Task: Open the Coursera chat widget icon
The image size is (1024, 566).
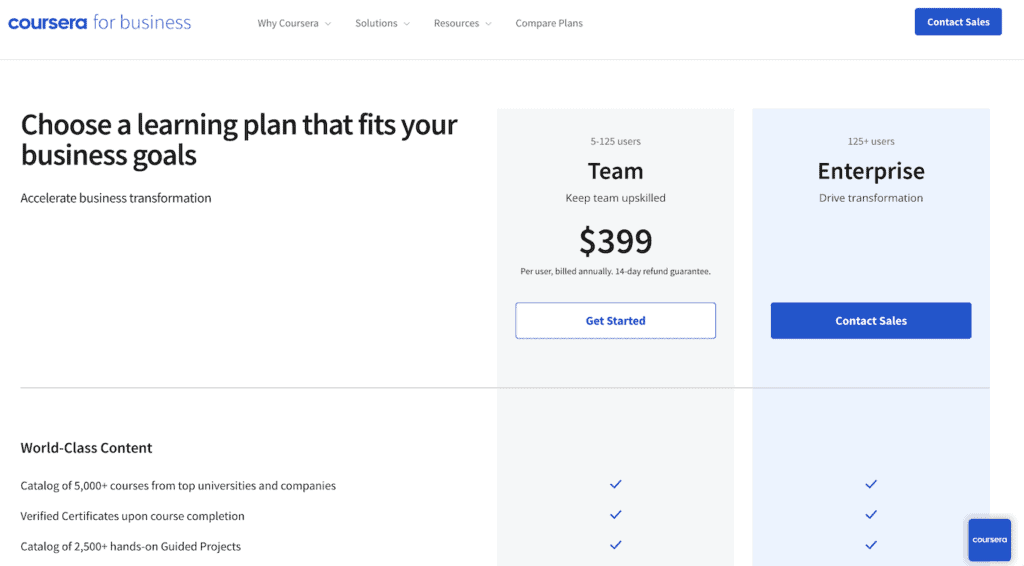Action: 989,540
